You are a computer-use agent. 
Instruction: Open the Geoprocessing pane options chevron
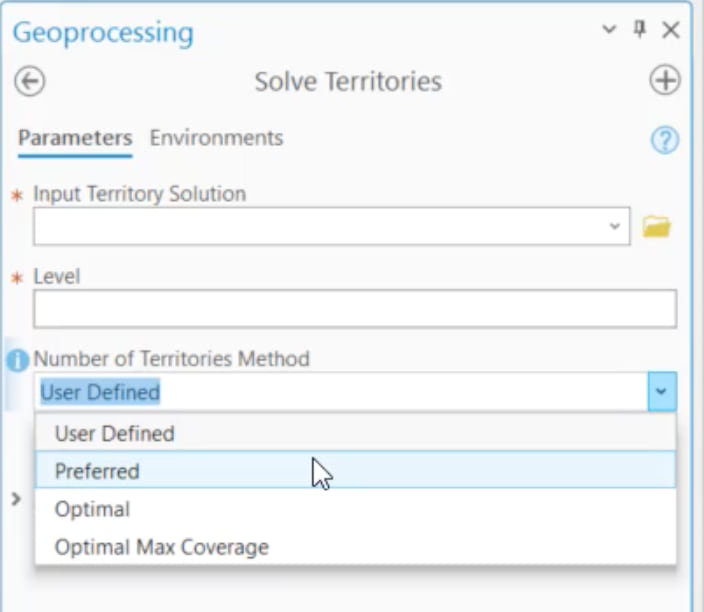point(609,30)
